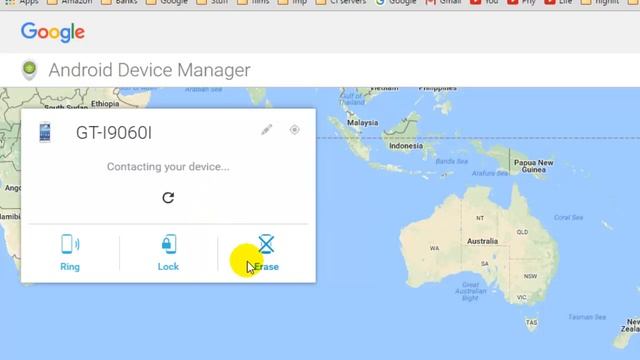Lock the device using Lock button
Viewport: 640px width, 360px height.
click(168, 253)
